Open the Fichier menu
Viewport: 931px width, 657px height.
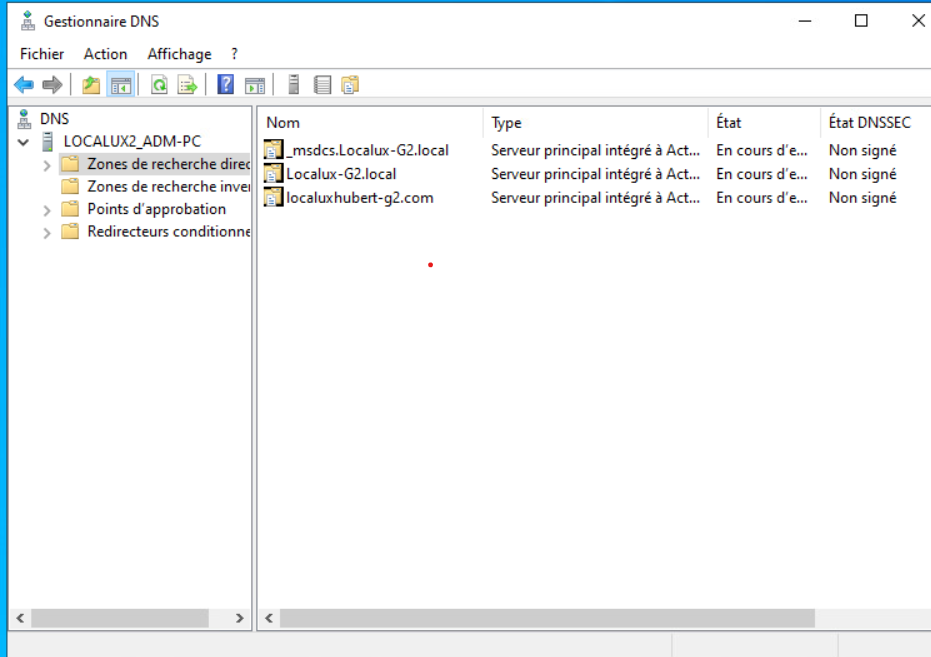42,54
